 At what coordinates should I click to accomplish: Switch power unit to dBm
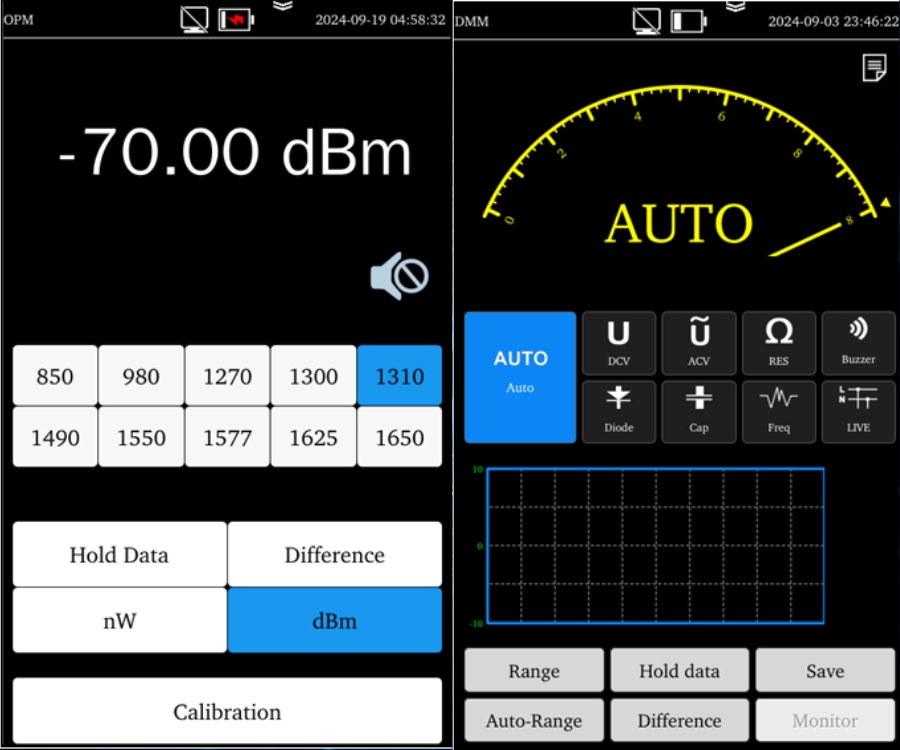tap(334, 621)
